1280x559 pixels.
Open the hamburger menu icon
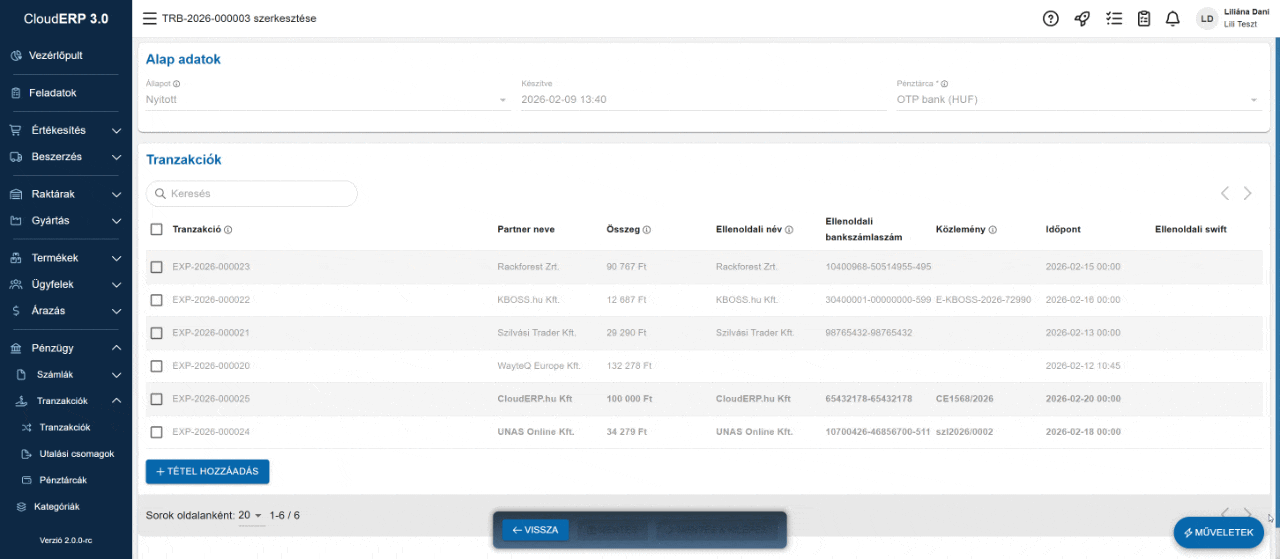point(149,18)
